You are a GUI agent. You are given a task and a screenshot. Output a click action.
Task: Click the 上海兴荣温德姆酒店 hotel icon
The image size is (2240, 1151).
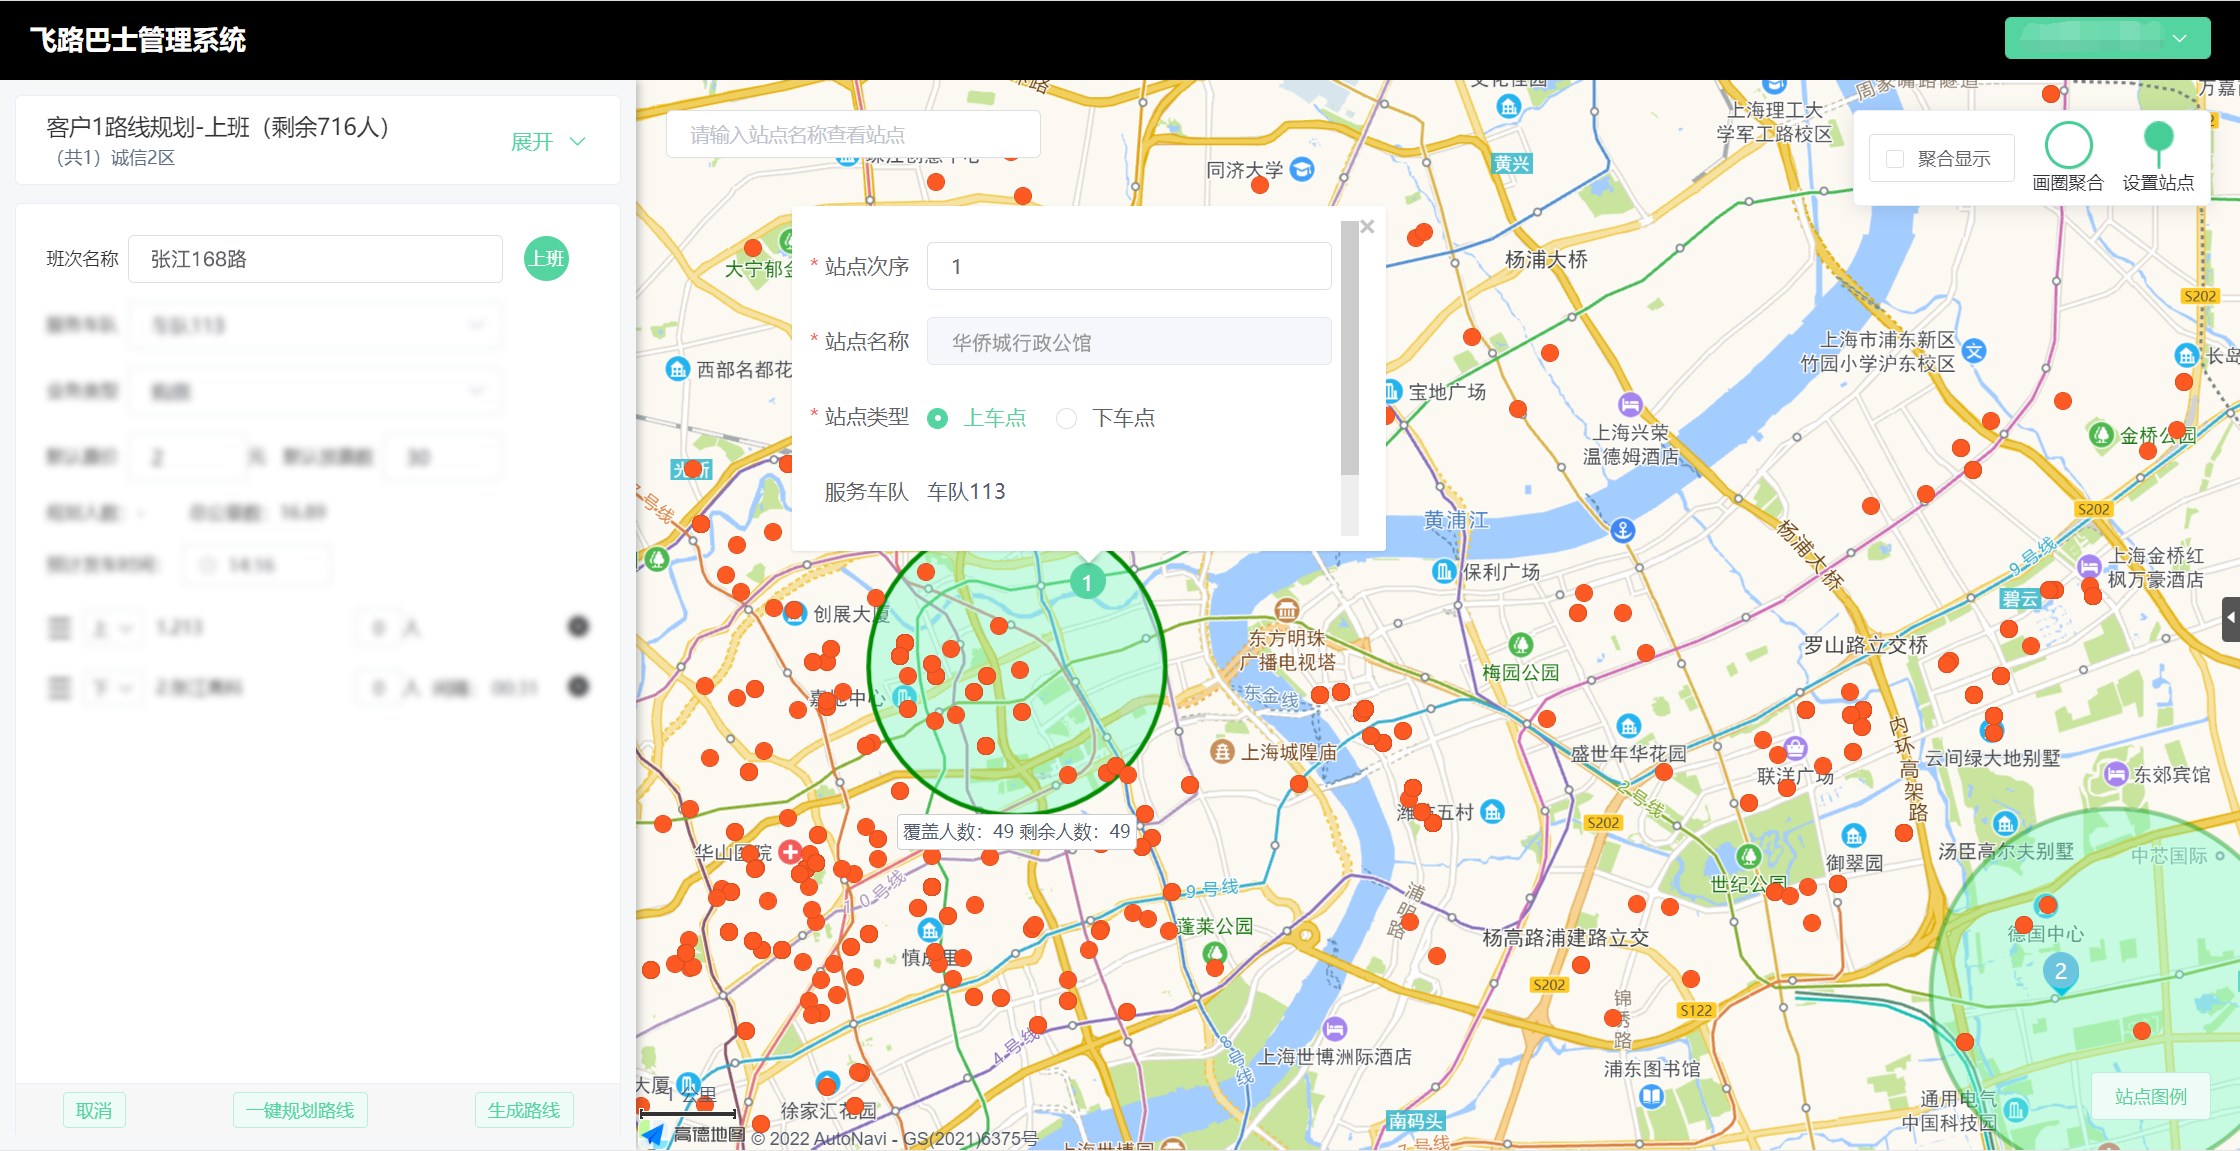(1630, 405)
